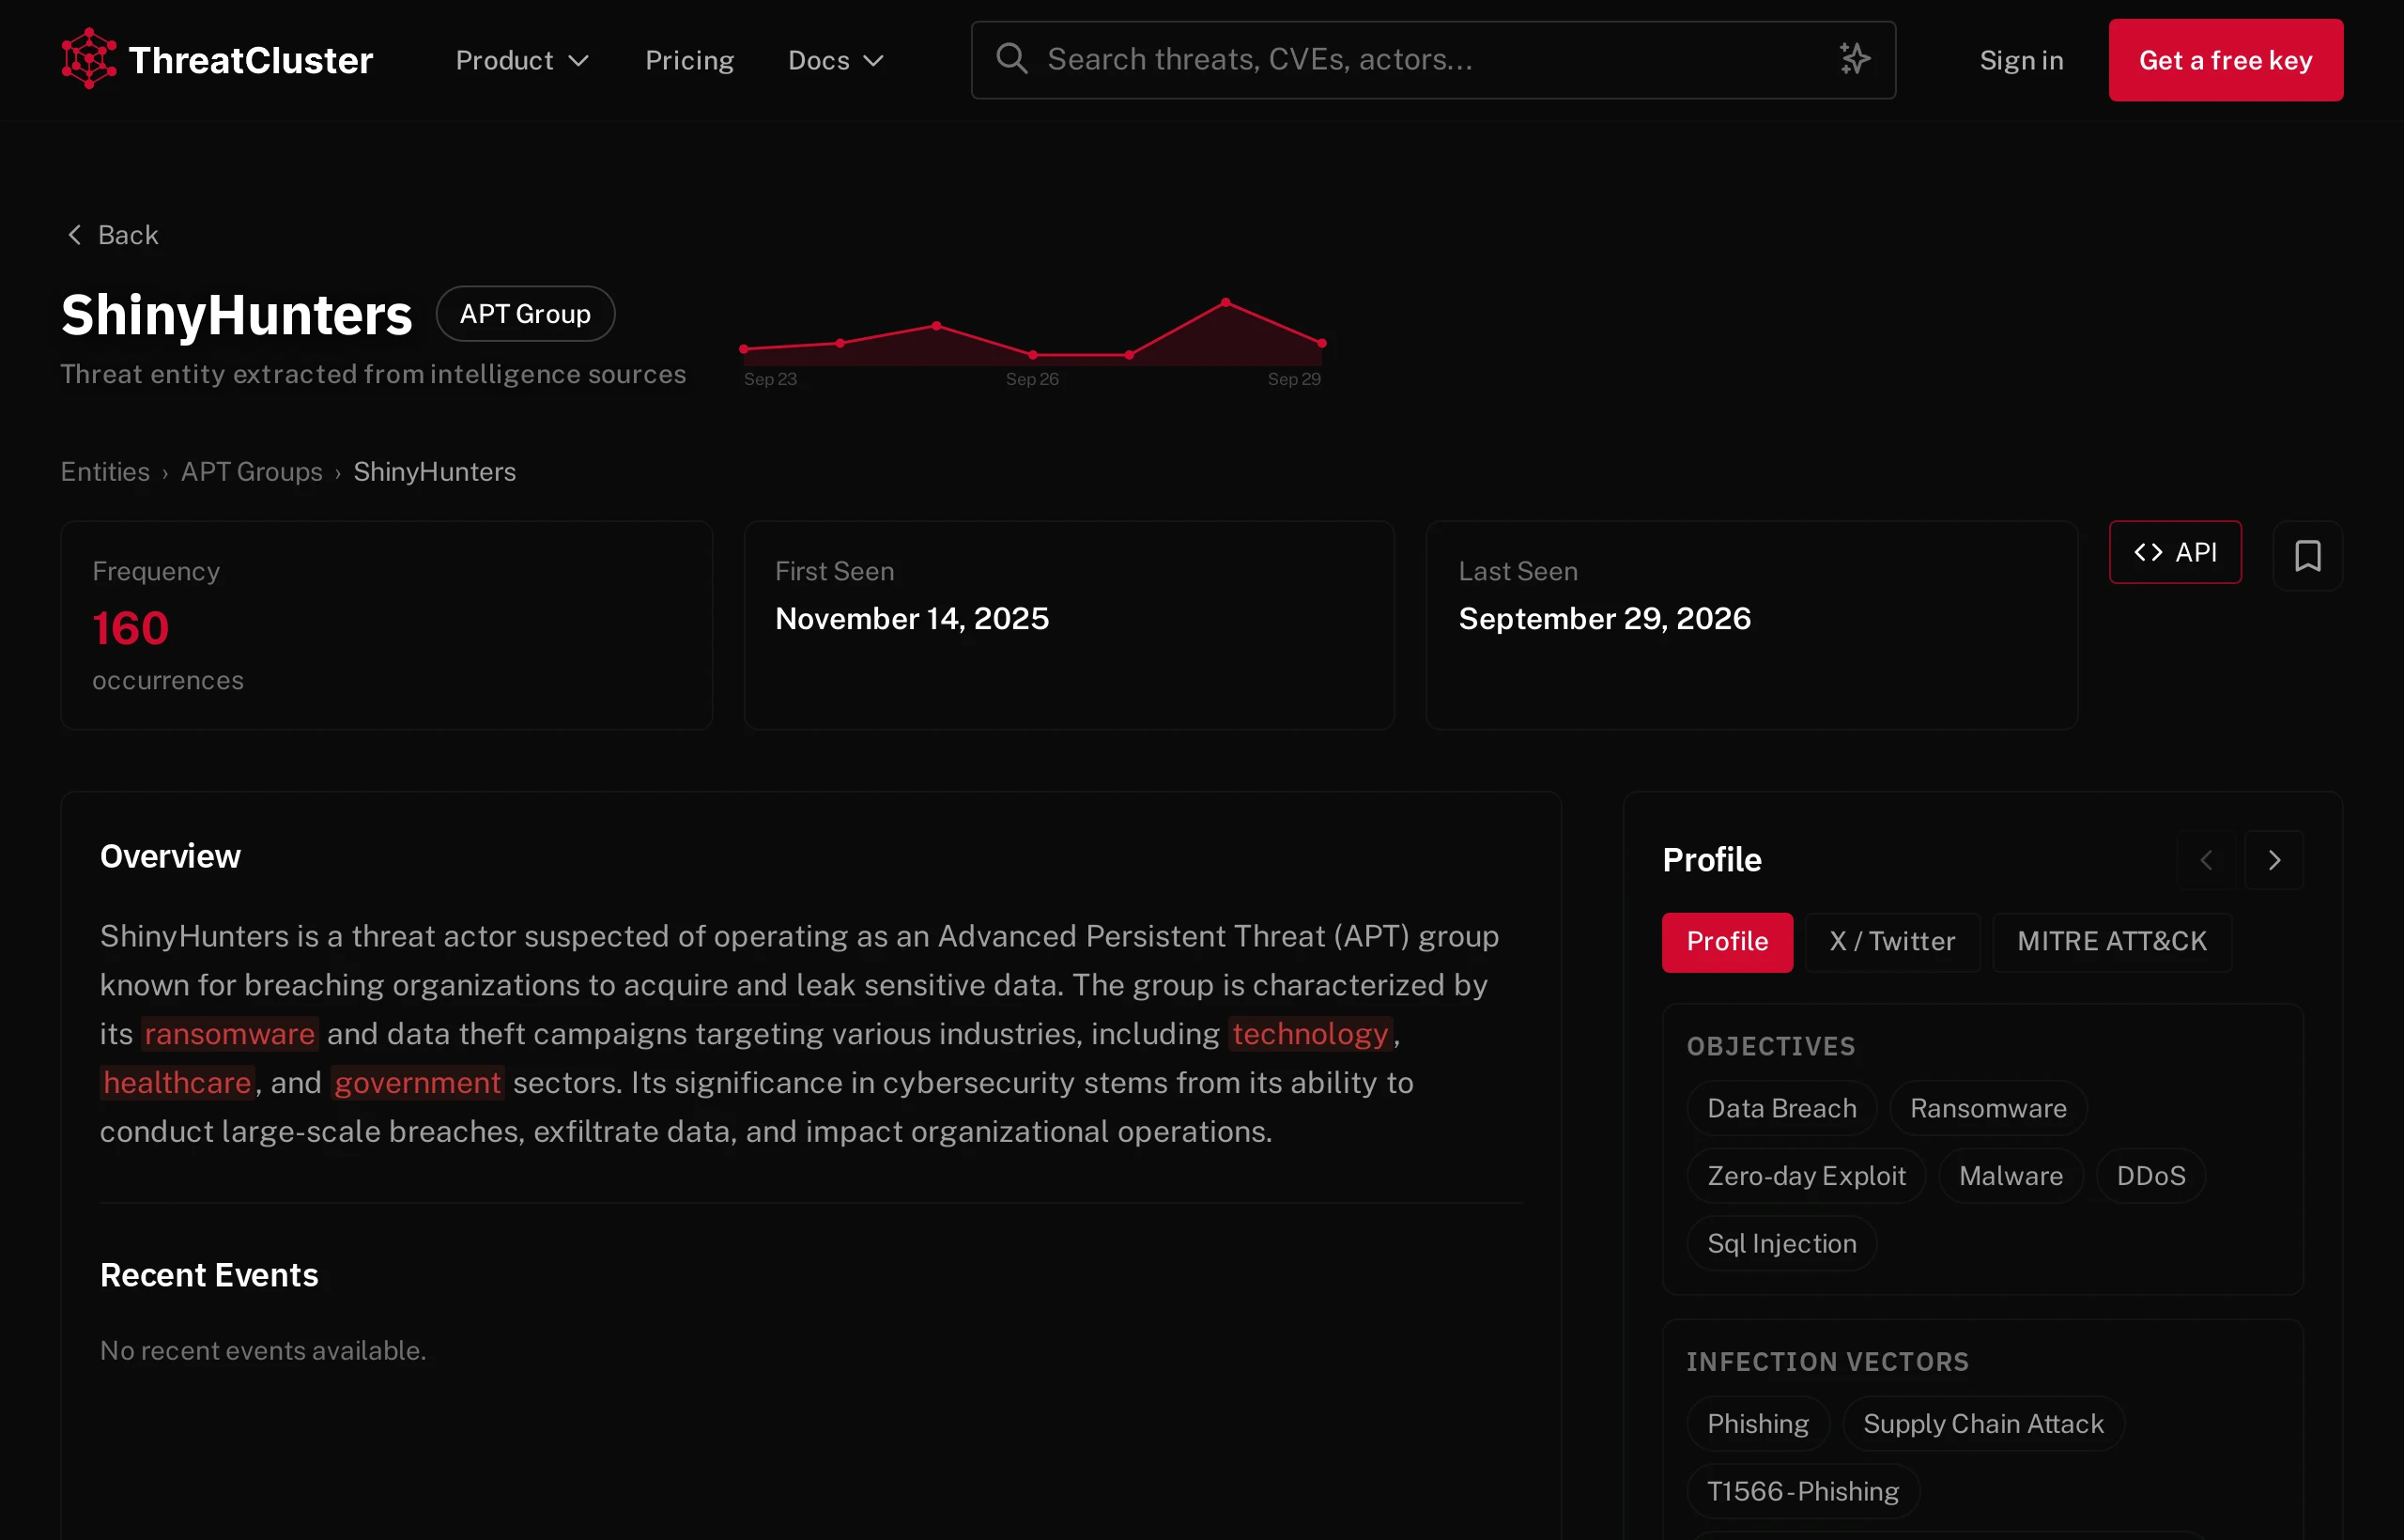Click the APT Group badge

(525, 314)
